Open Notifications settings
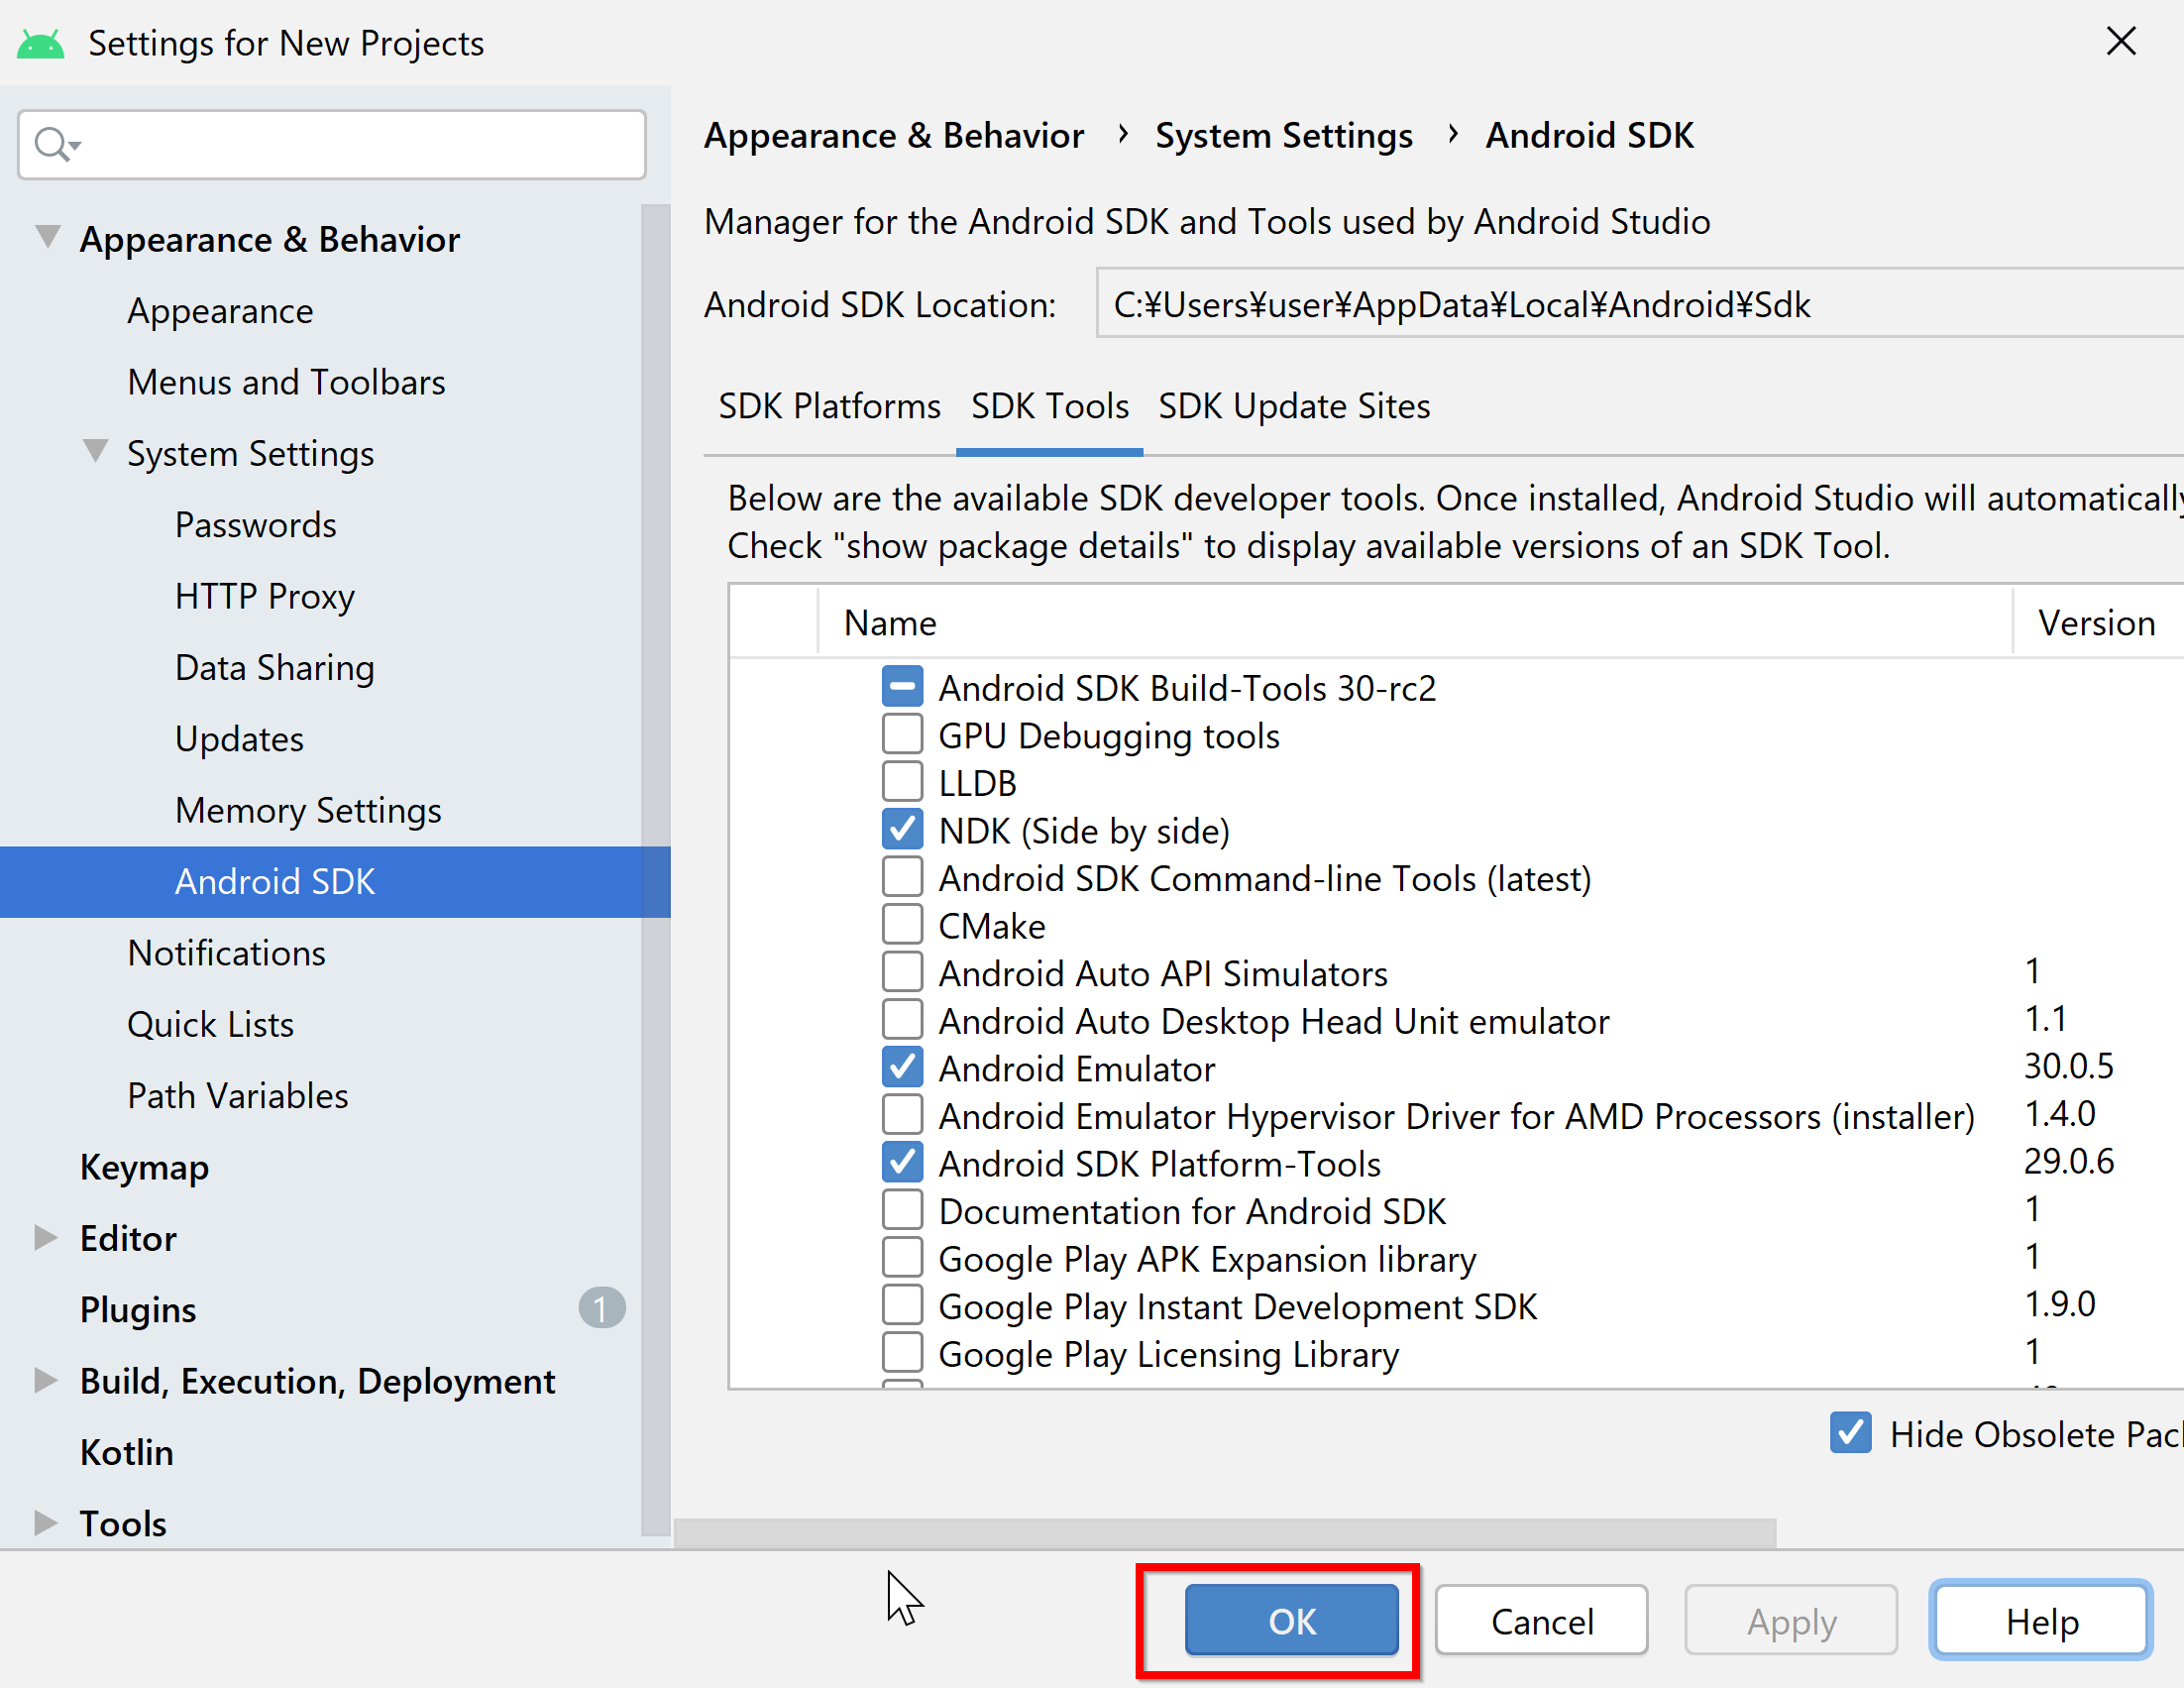This screenshot has width=2184, height=1688. tap(226, 953)
